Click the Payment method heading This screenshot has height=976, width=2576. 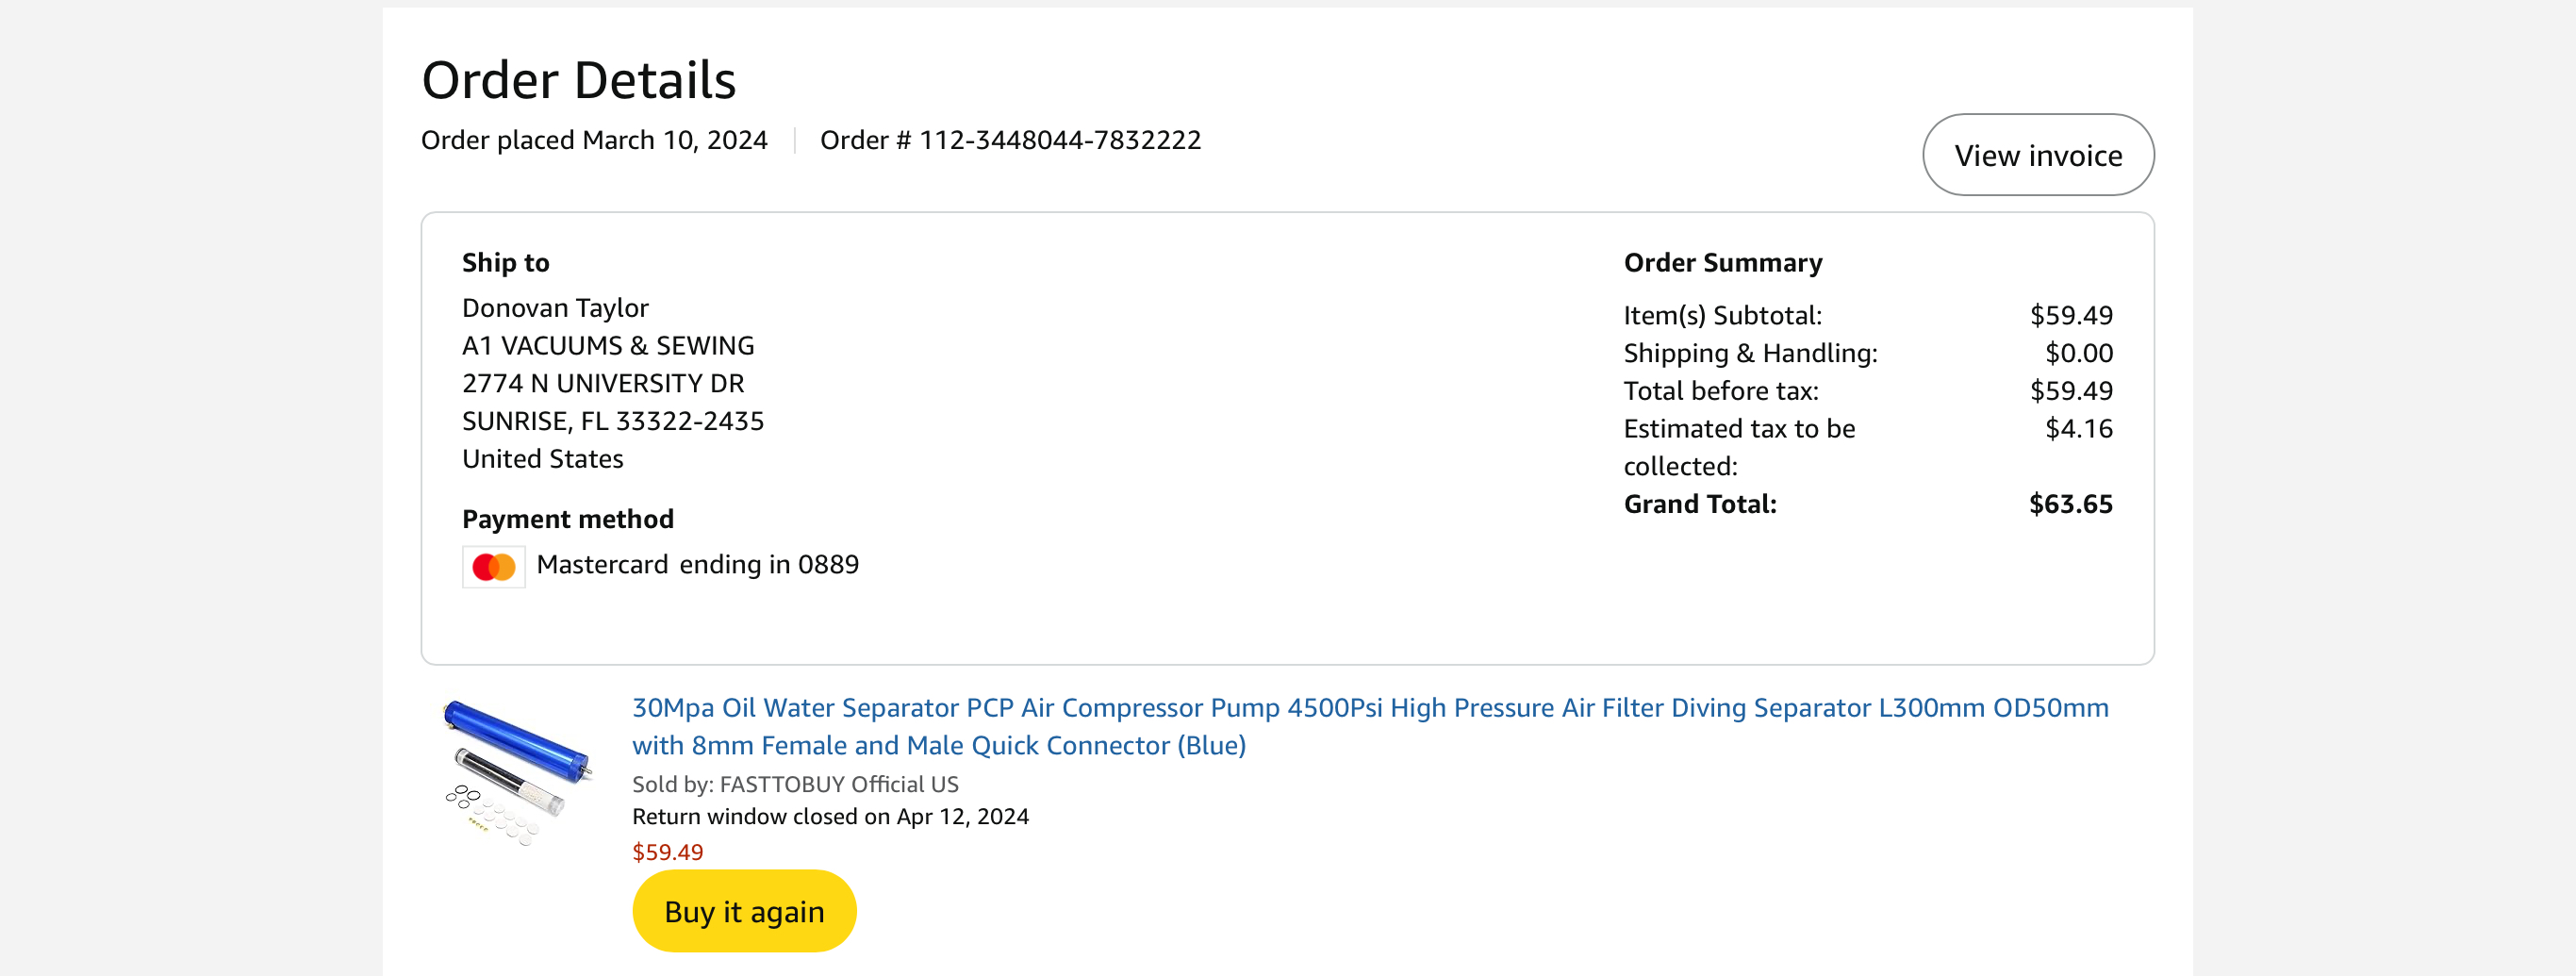point(567,519)
